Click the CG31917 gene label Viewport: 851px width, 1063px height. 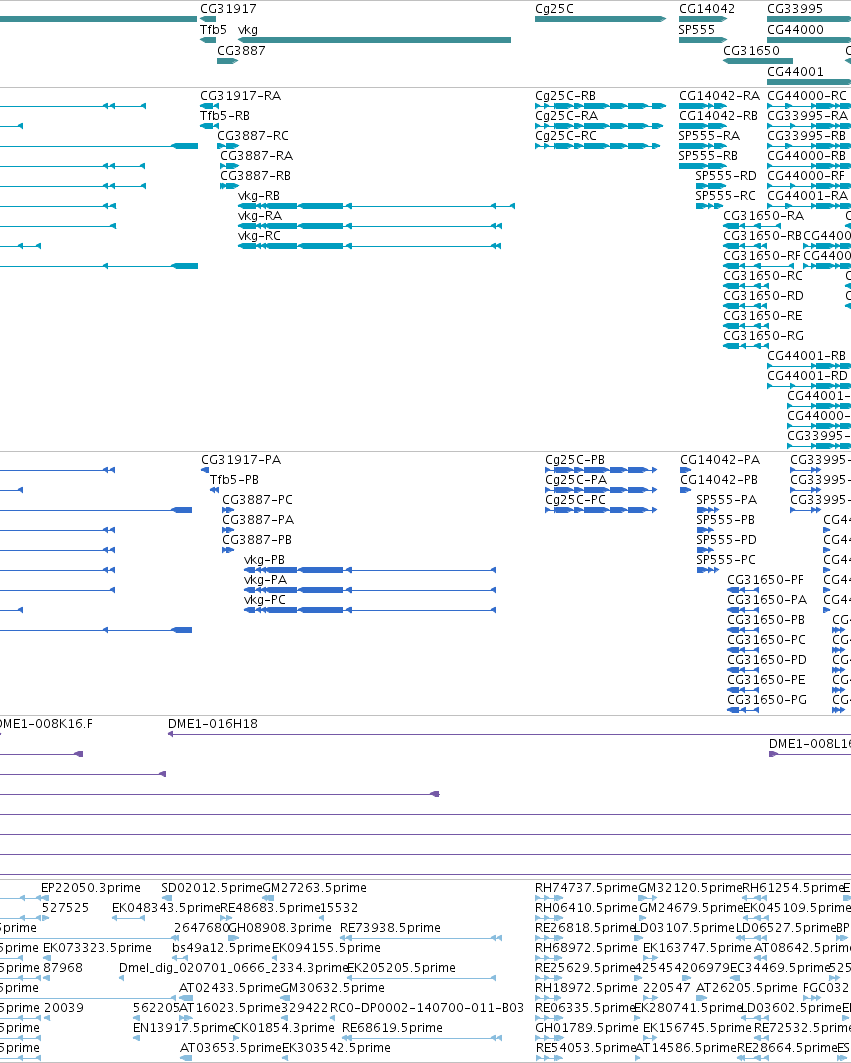click(228, 9)
